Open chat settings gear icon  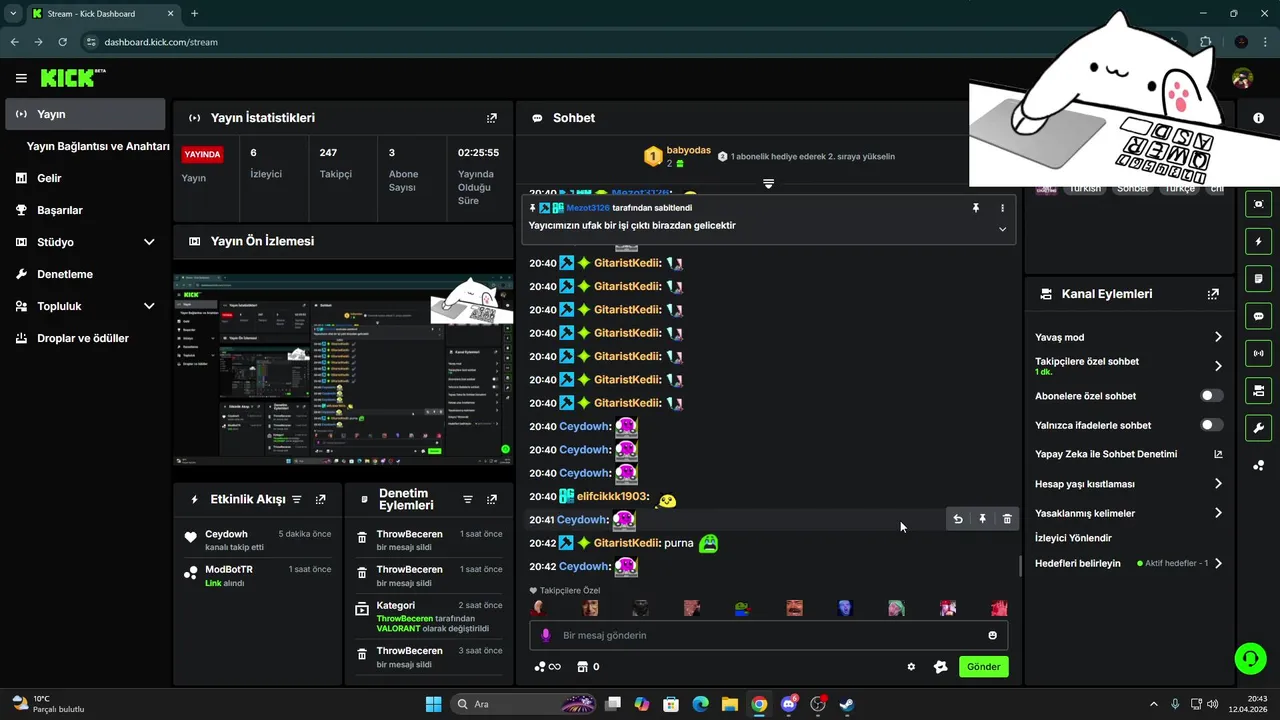click(x=911, y=667)
